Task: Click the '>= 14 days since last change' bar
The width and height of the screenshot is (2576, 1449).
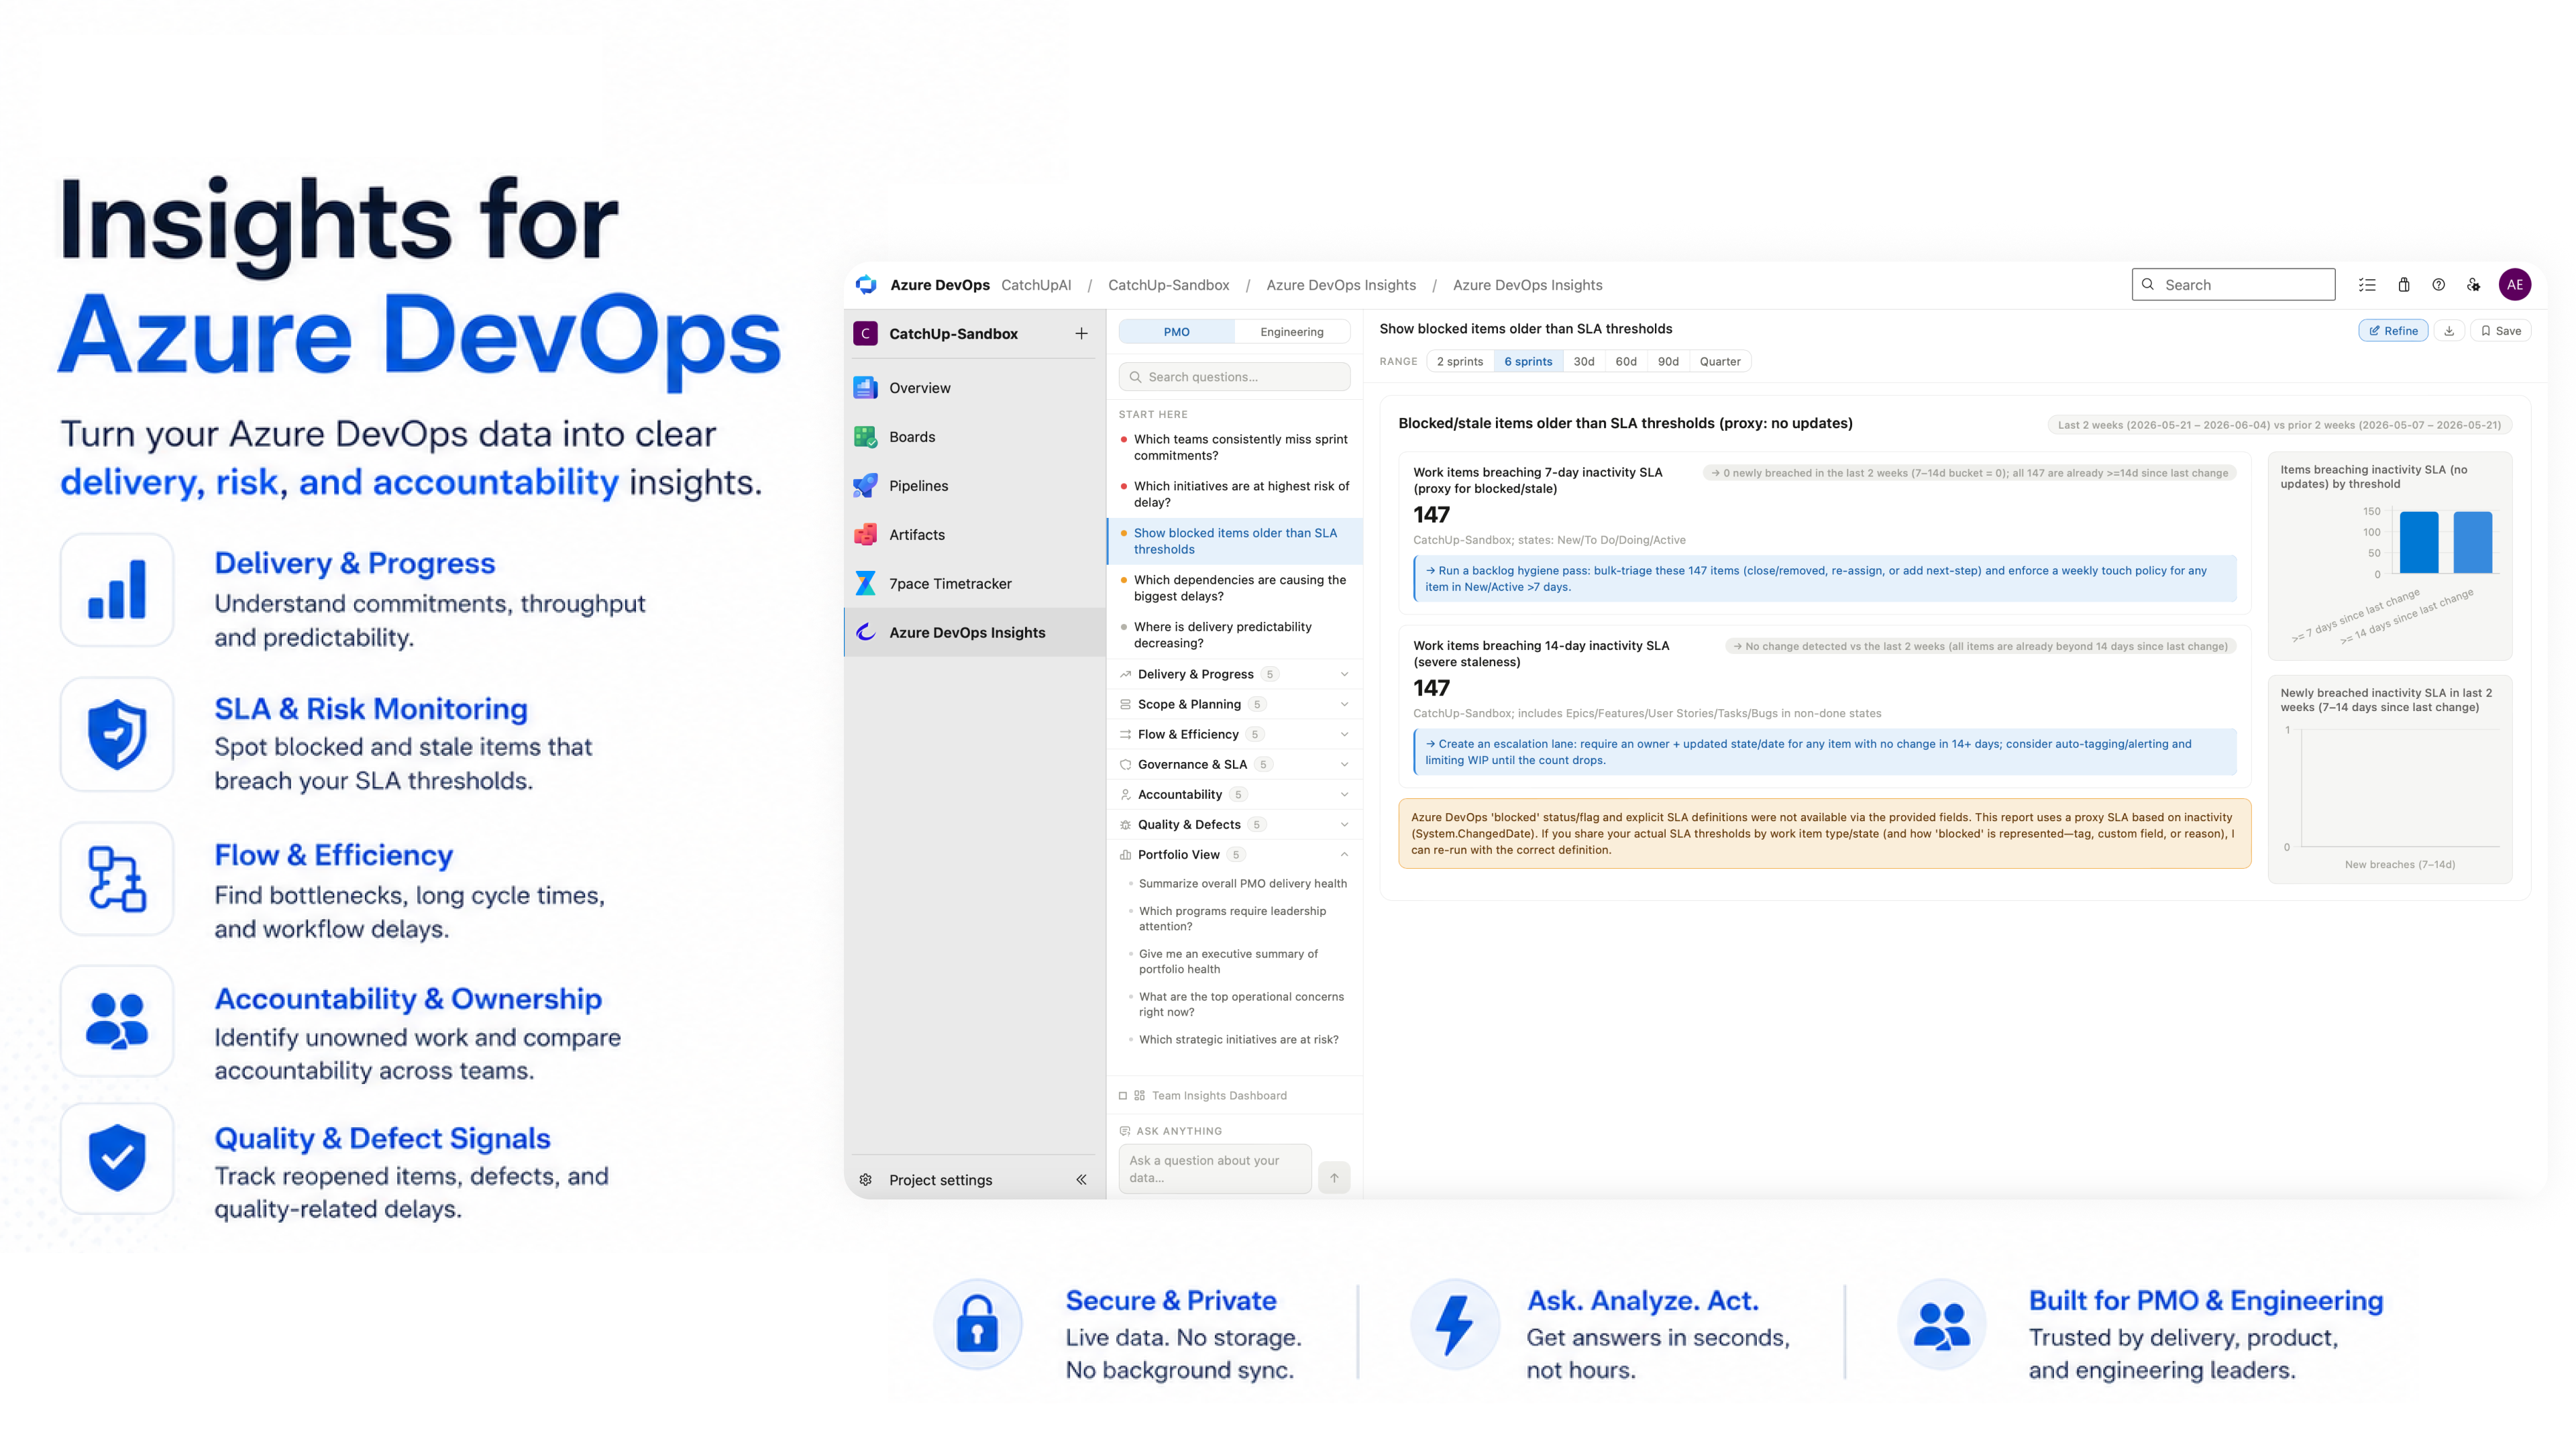Action: click(2473, 542)
